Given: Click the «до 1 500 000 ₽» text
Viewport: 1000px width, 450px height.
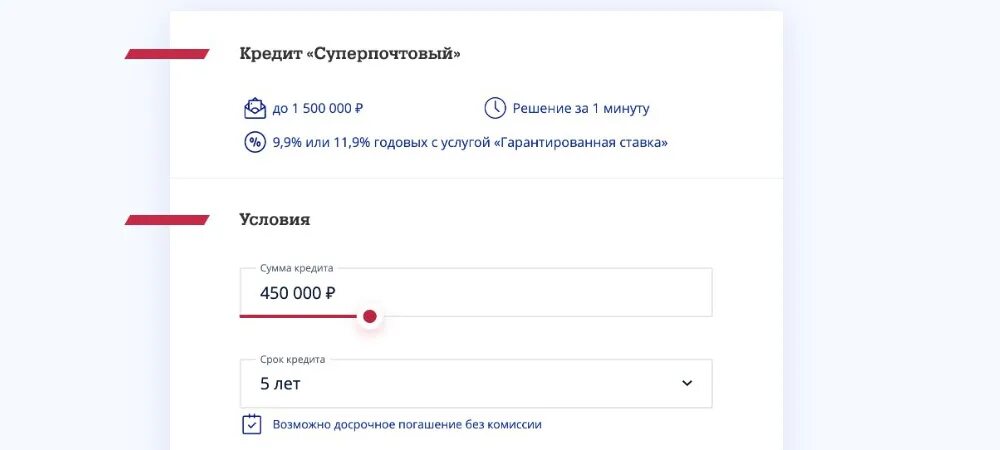Looking at the screenshot, I should click(x=320, y=109).
